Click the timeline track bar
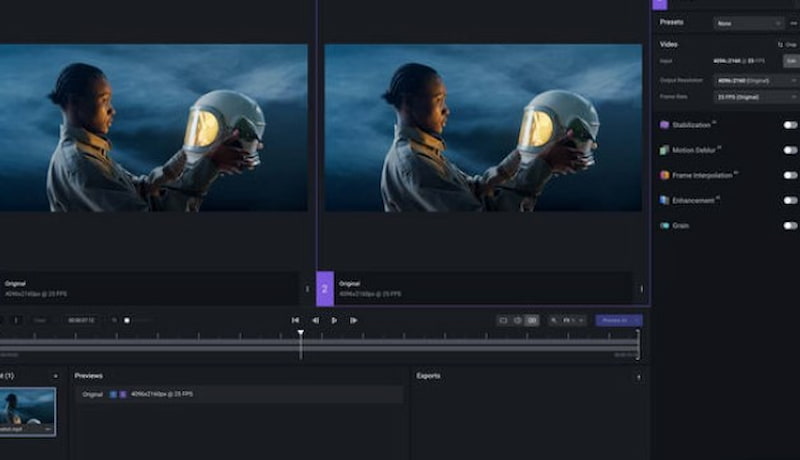Screen dimensions: 800x460 coord(319,345)
